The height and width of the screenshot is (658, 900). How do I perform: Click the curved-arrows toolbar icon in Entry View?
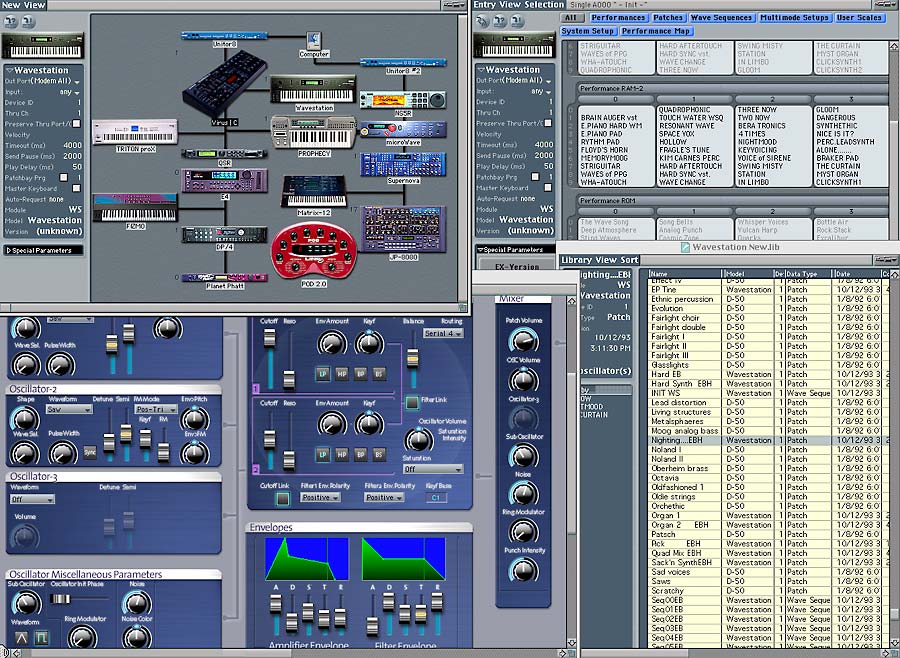pos(483,21)
